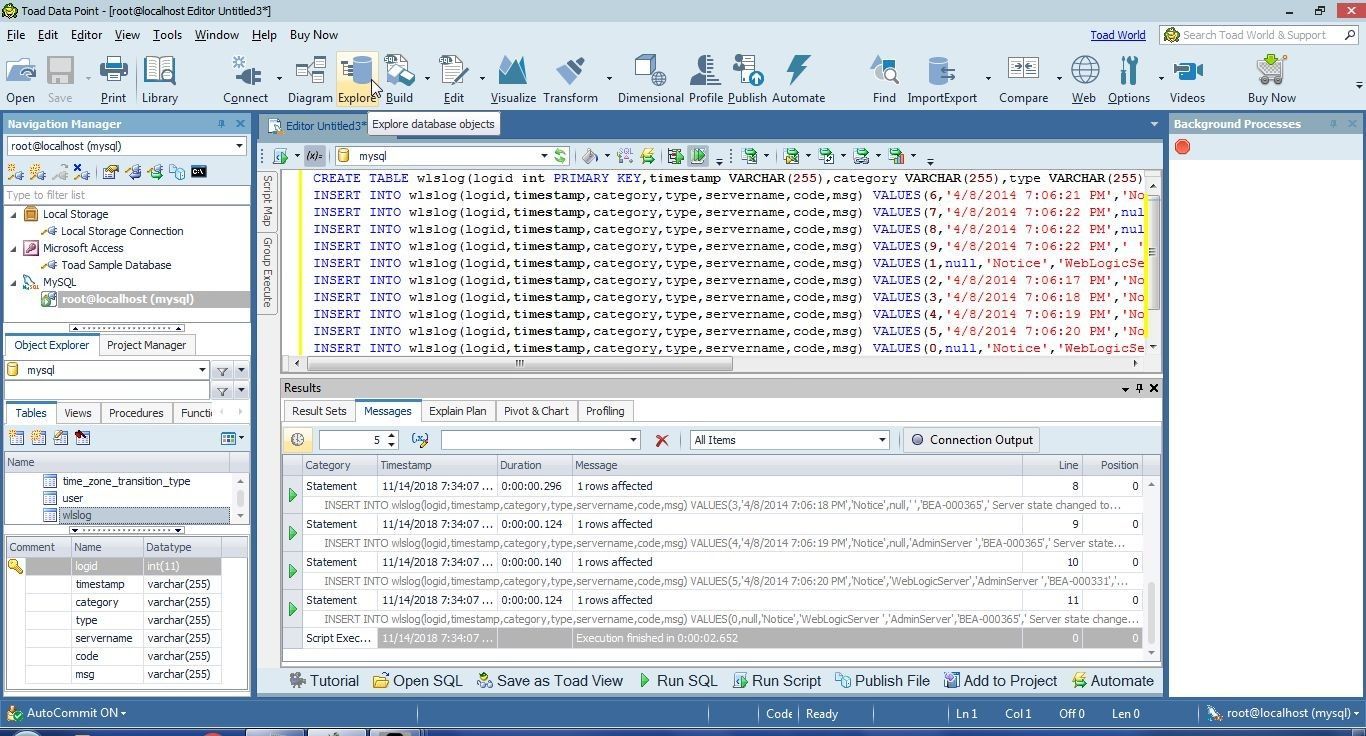This screenshot has height=736, width=1366.
Task: Click the Find binoculars icon
Action: 884,79
